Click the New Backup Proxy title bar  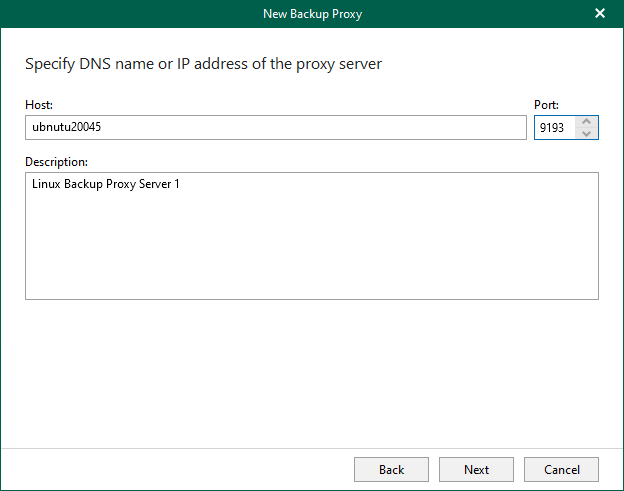[311, 13]
